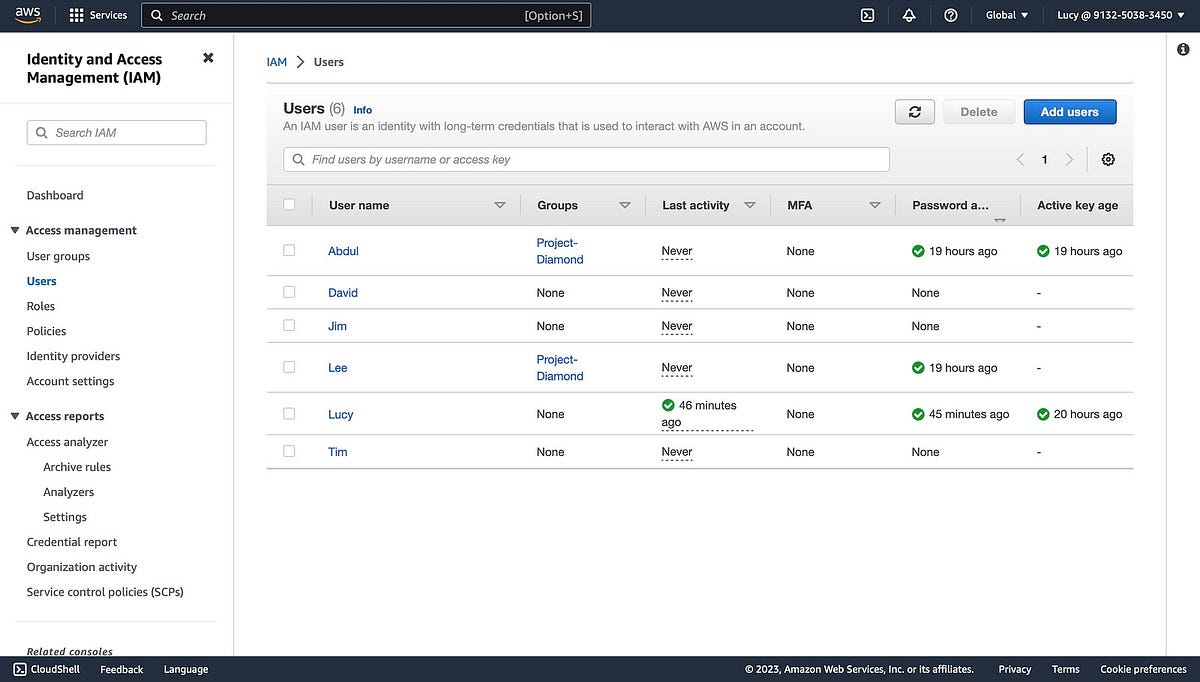Open the notifications bell
1200x682 pixels.
[x=909, y=15]
